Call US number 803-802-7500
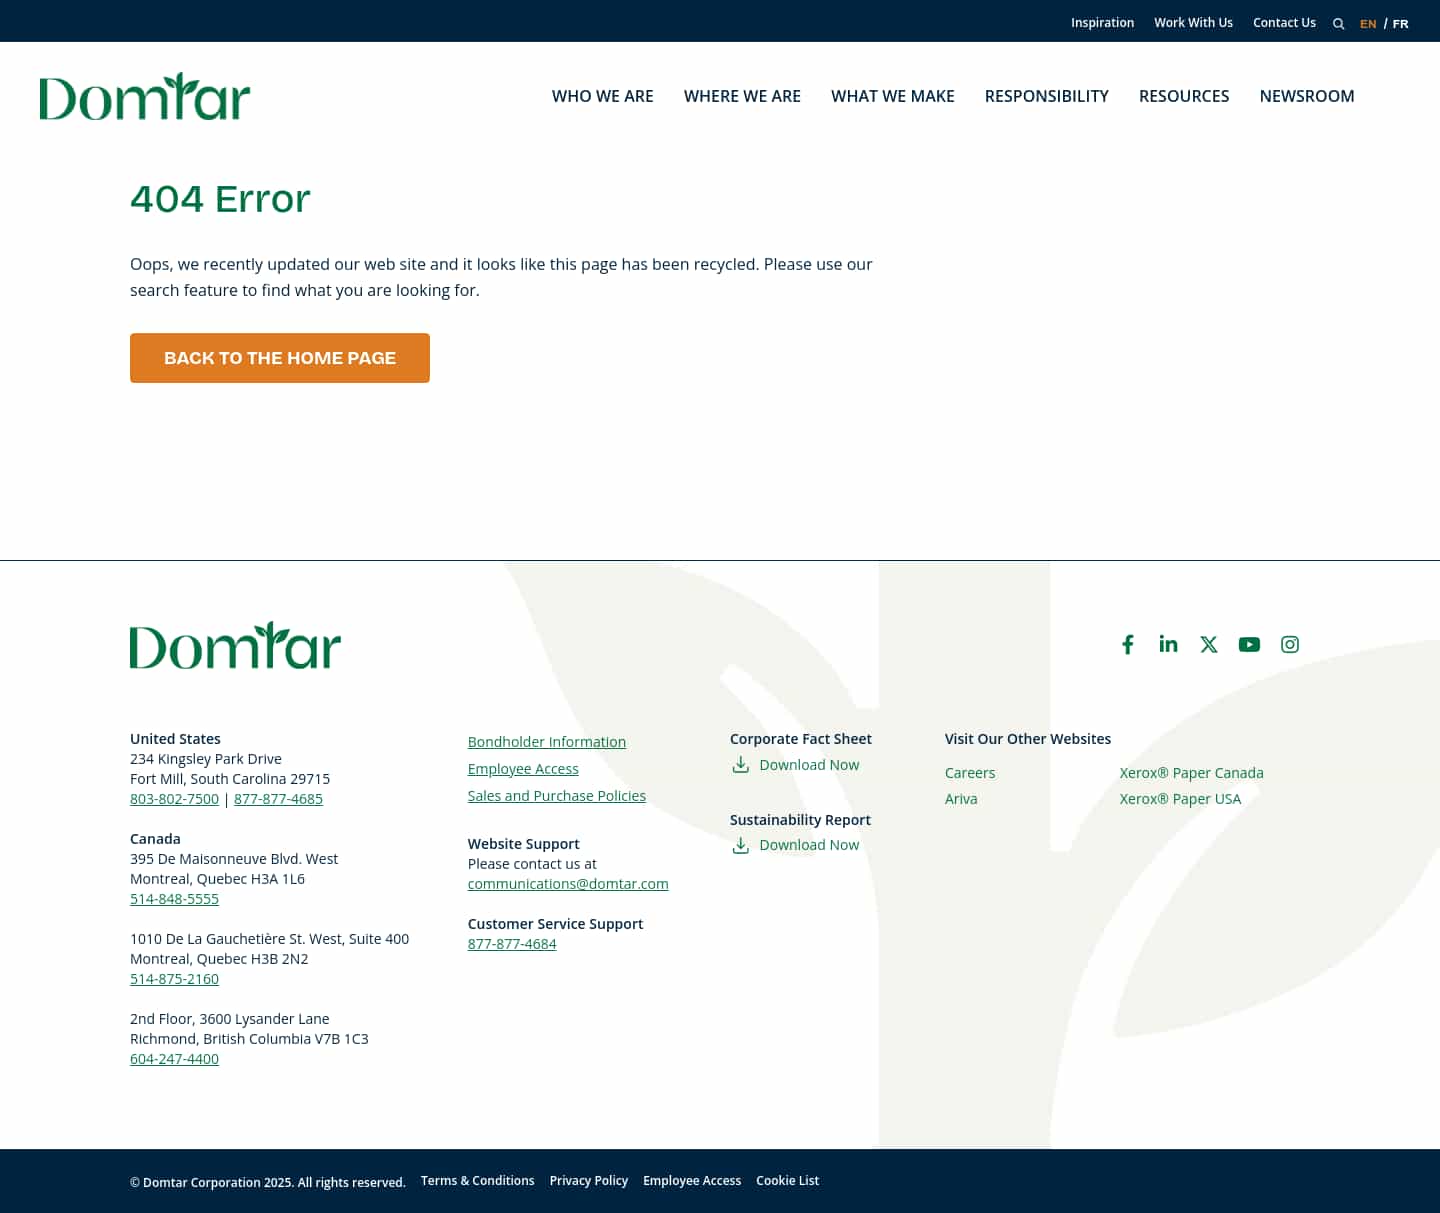 tap(174, 799)
